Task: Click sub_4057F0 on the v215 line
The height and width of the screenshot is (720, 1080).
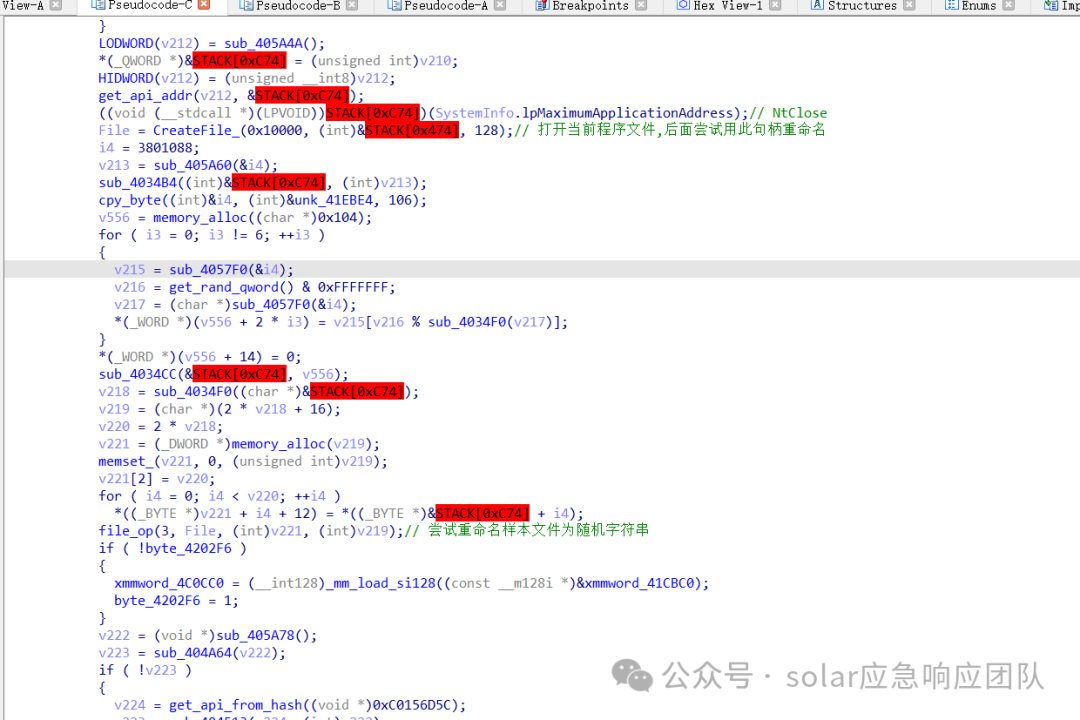Action: click(208, 270)
